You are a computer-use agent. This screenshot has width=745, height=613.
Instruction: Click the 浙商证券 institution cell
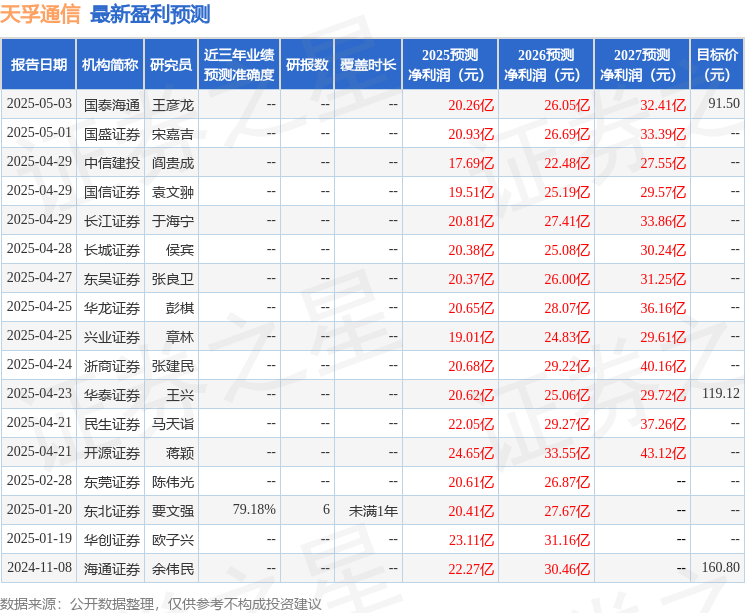pos(112,366)
